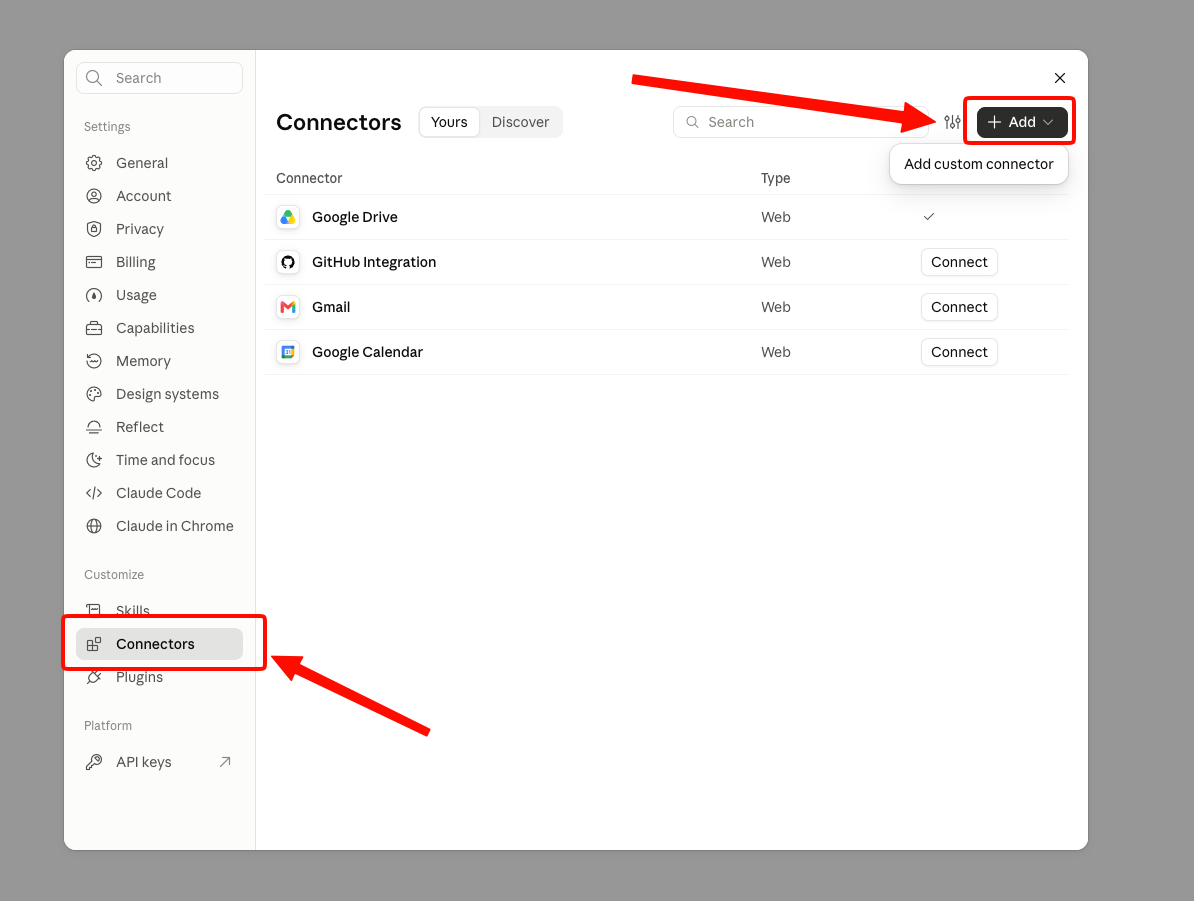Click Web type in Google Drive row
Screen dimensions: 1194x901
click(775, 217)
